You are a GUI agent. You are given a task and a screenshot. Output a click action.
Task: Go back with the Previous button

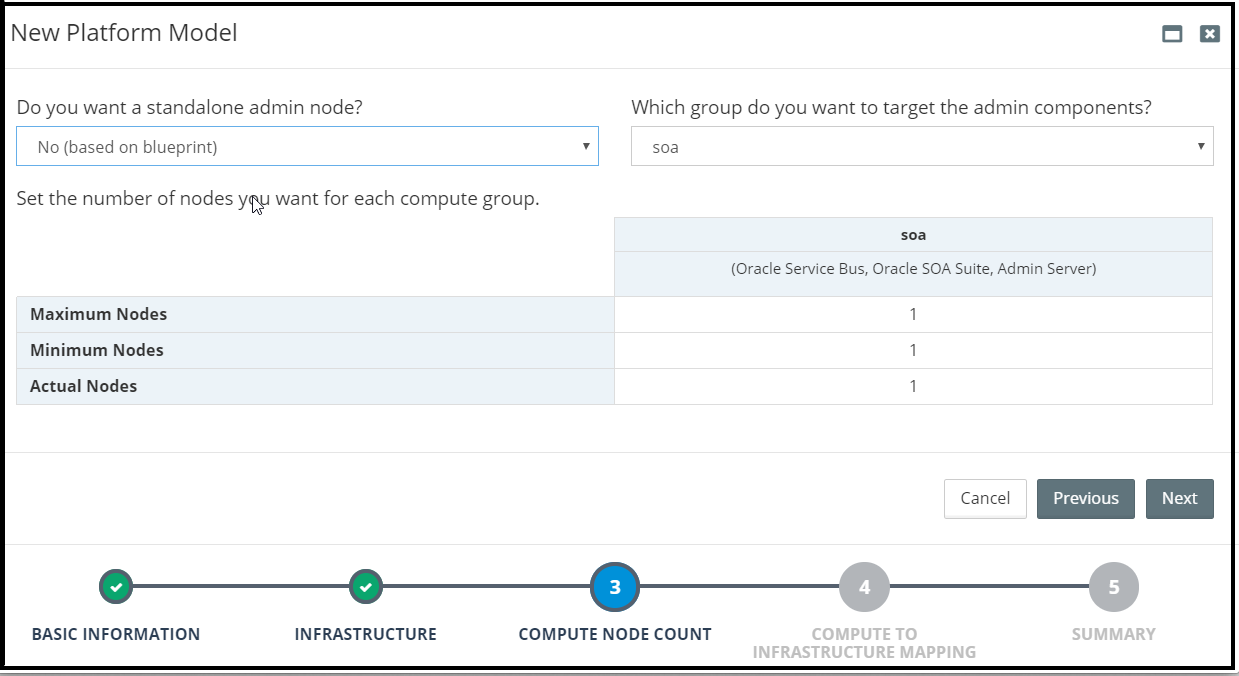pyautogui.click(x=1085, y=498)
